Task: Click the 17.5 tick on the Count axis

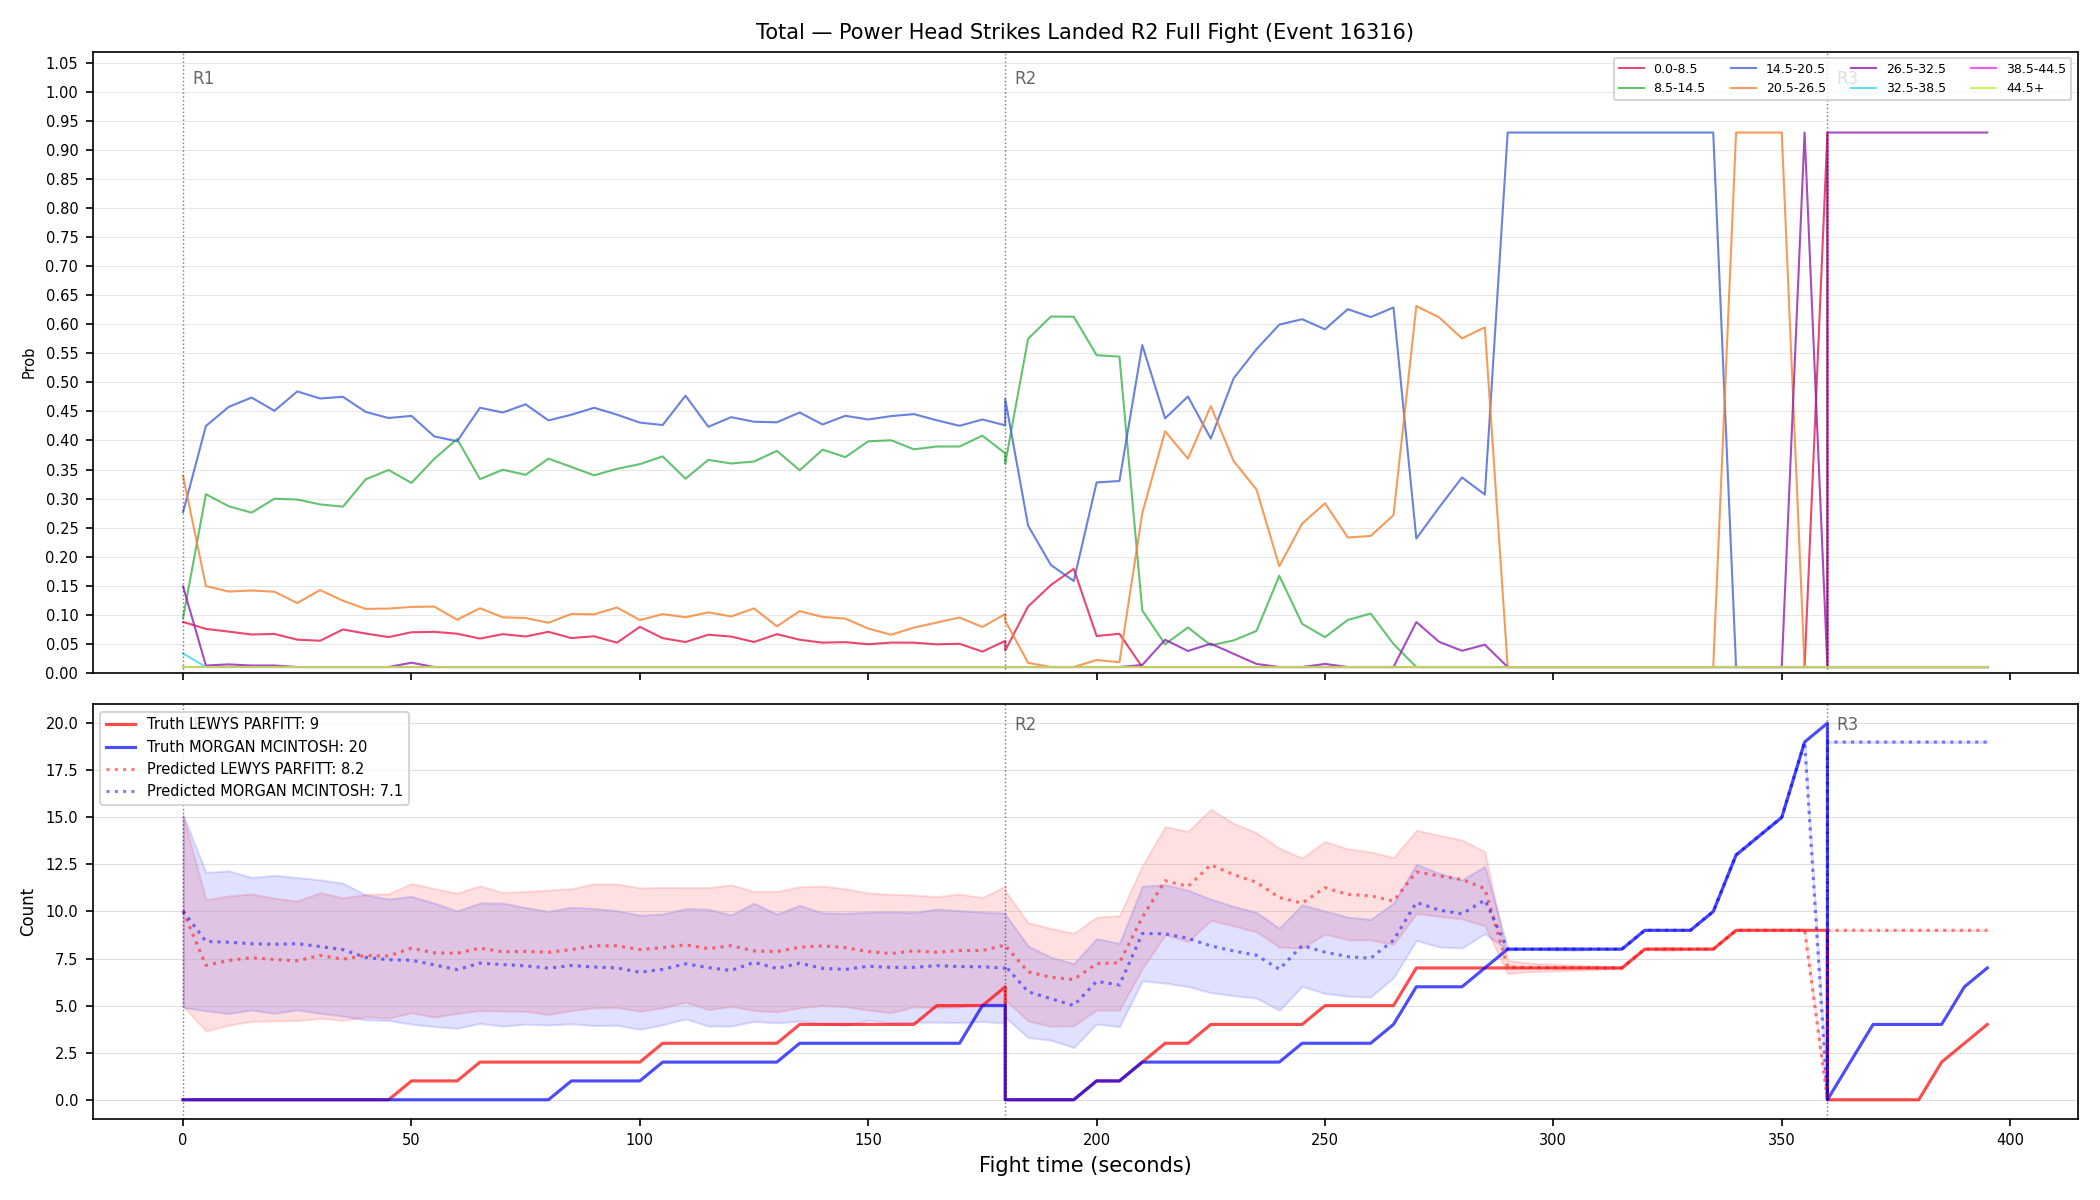Action: 61,770
